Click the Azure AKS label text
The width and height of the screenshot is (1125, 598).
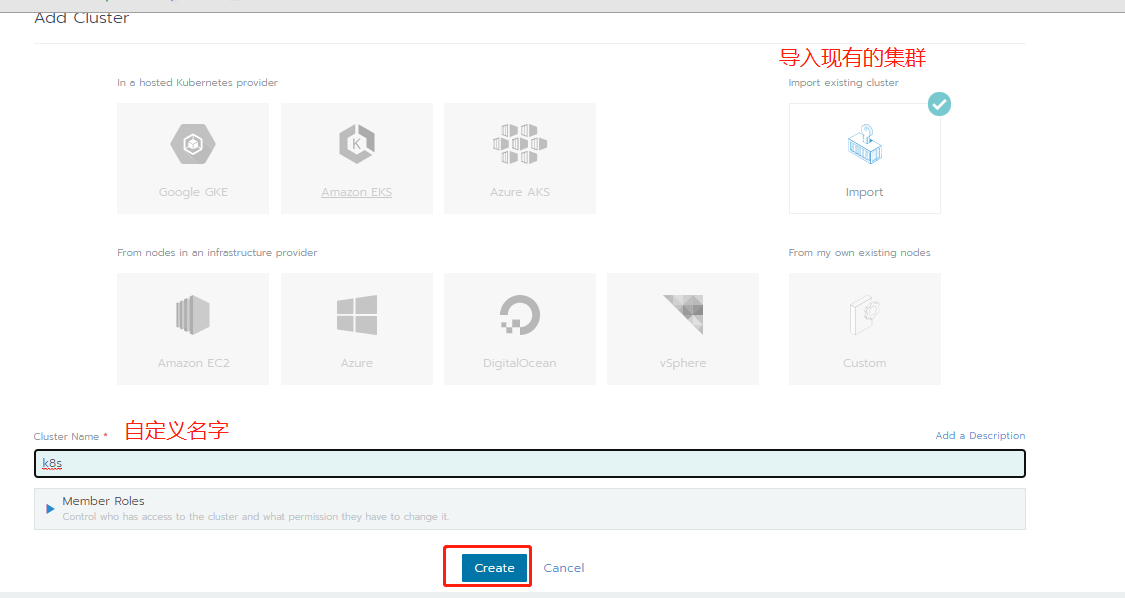(x=520, y=192)
